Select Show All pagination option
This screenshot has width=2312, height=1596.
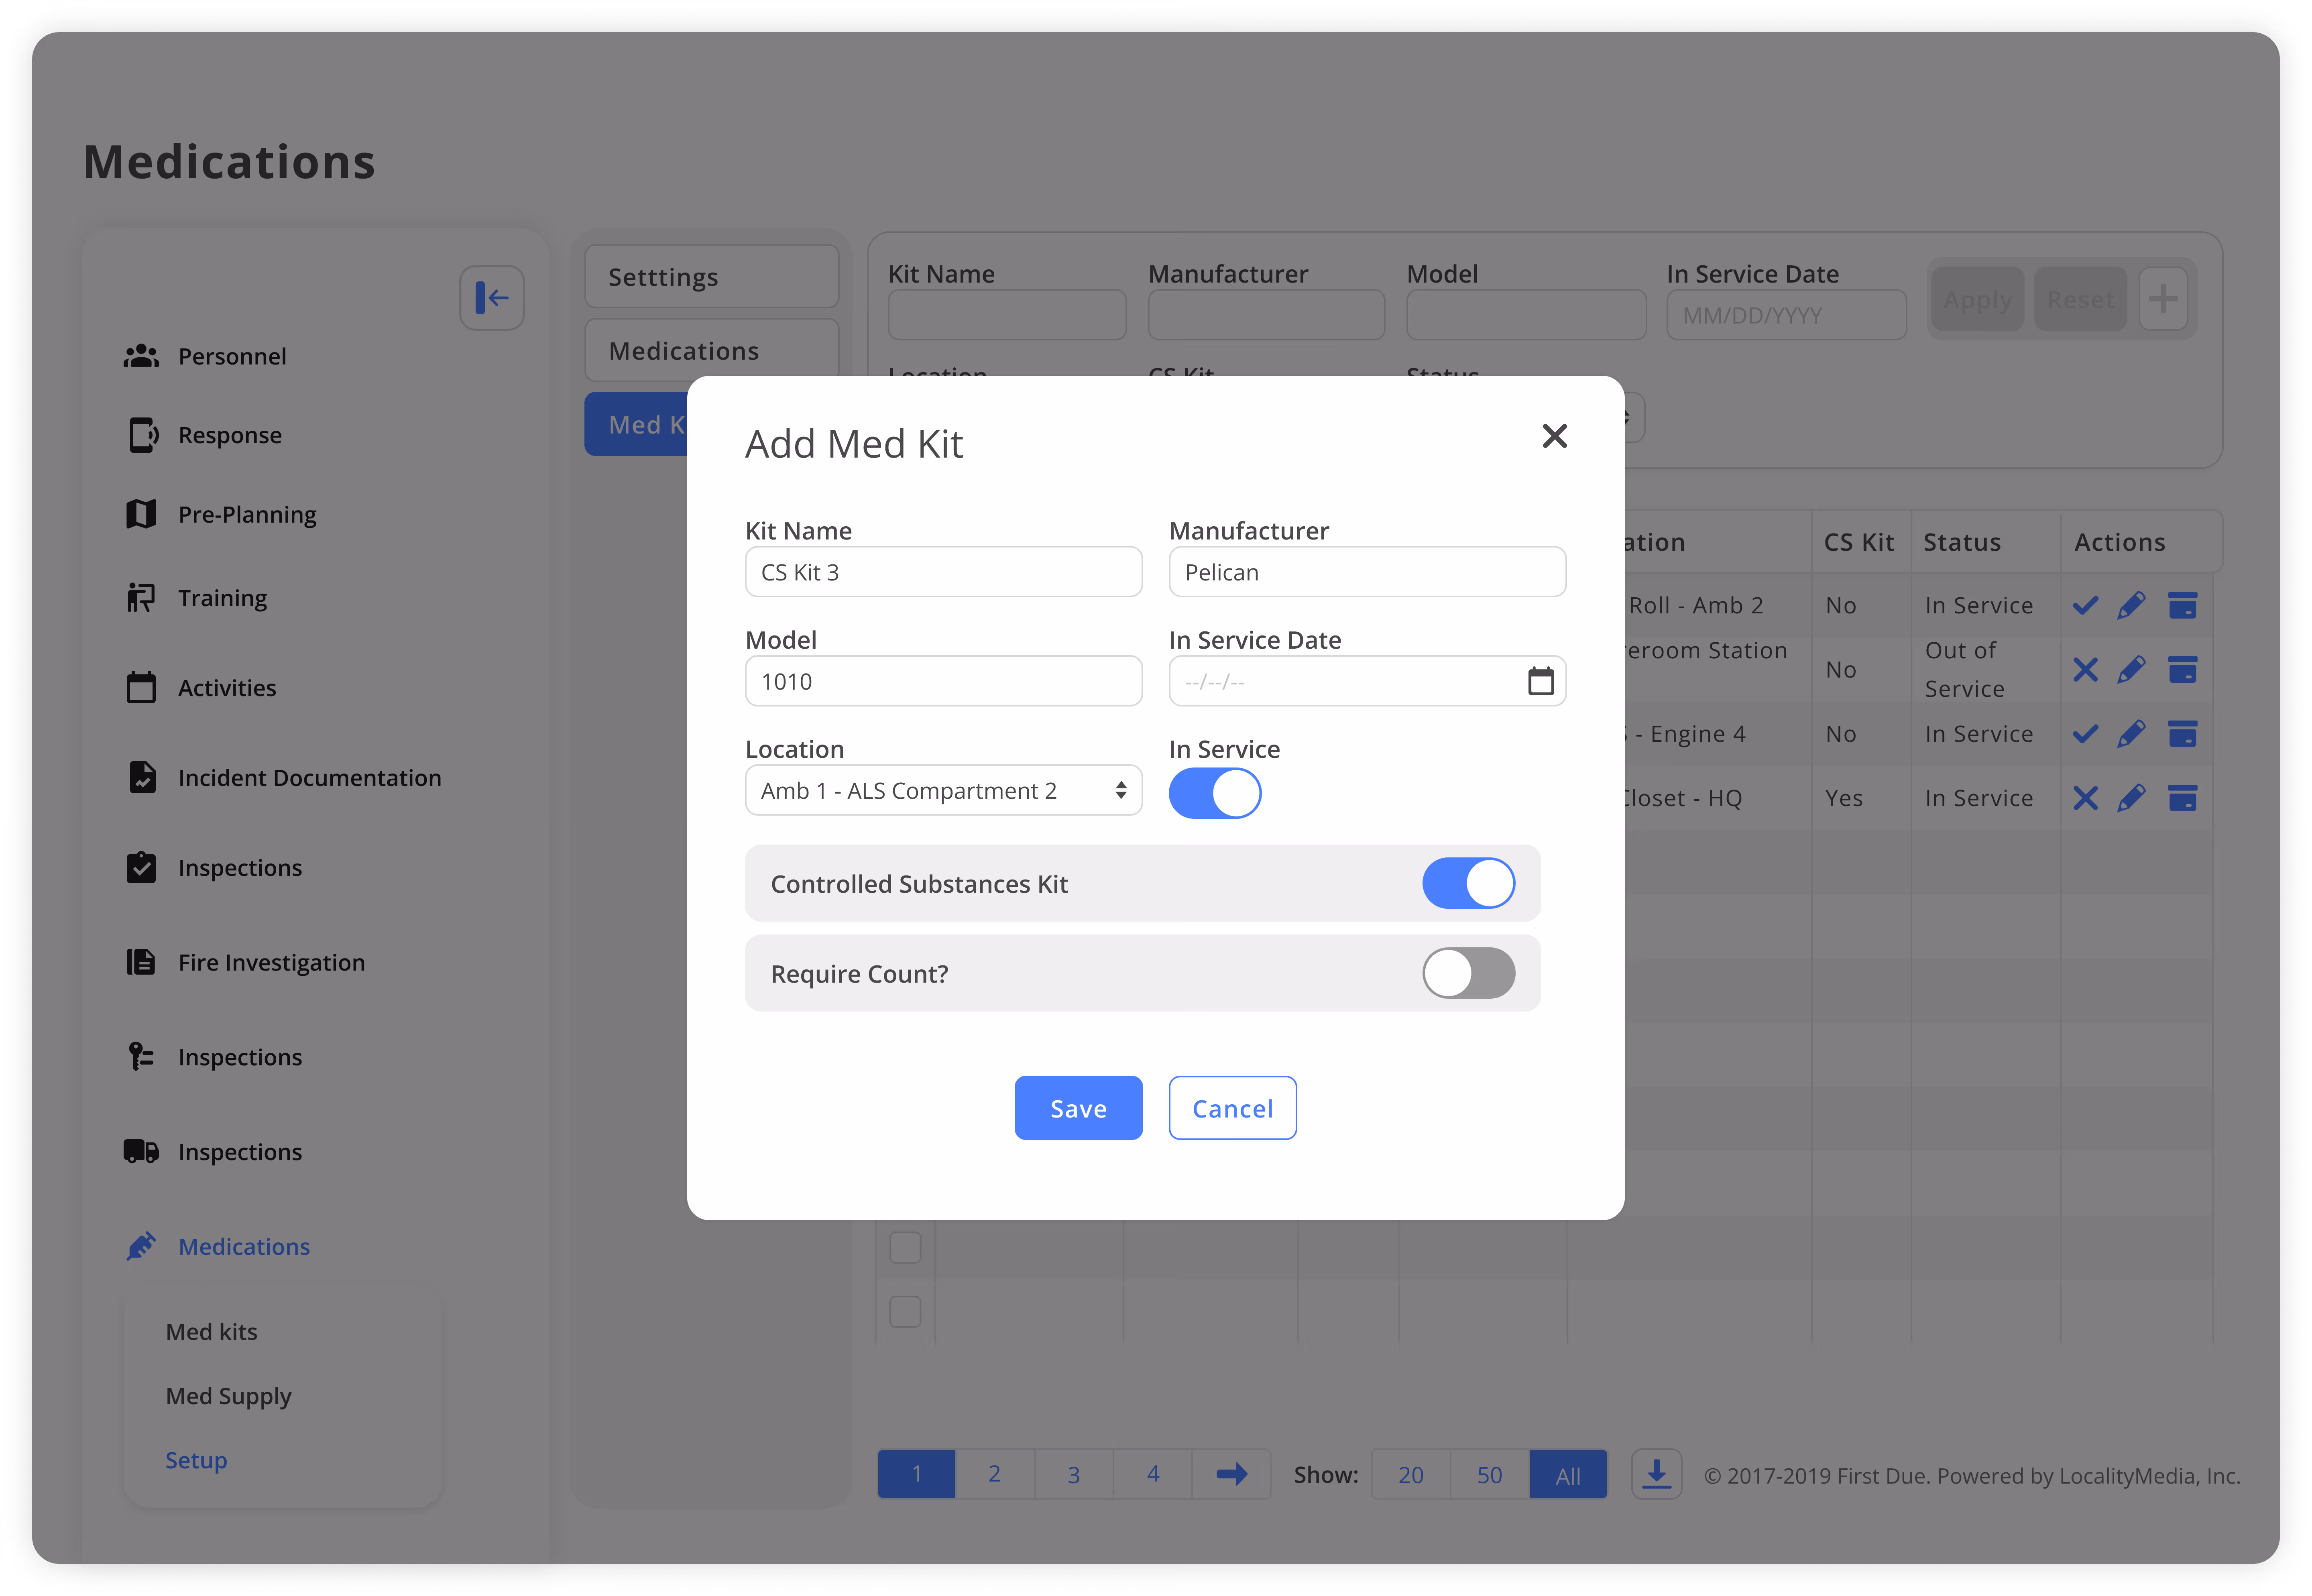tap(1567, 1475)
